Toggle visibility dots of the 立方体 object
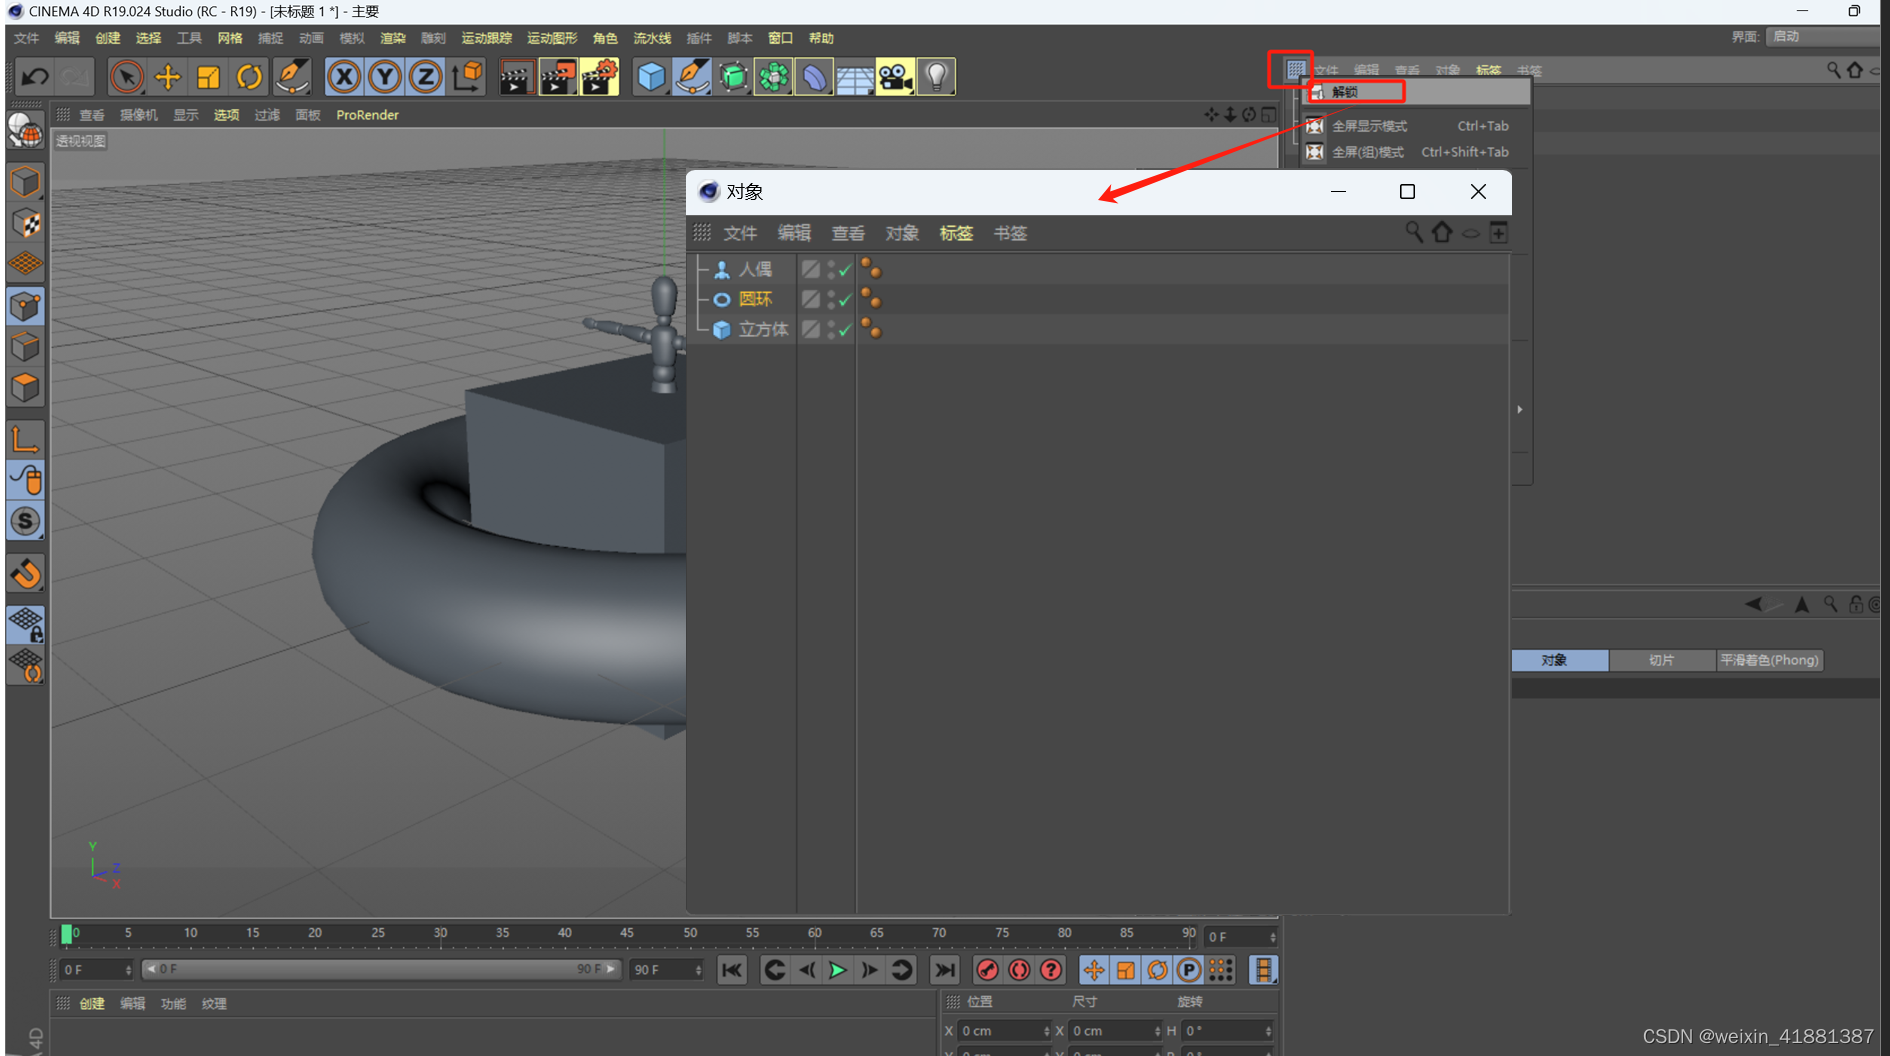The width and height of the screenshot is (1890, 1056). (871, 329)
